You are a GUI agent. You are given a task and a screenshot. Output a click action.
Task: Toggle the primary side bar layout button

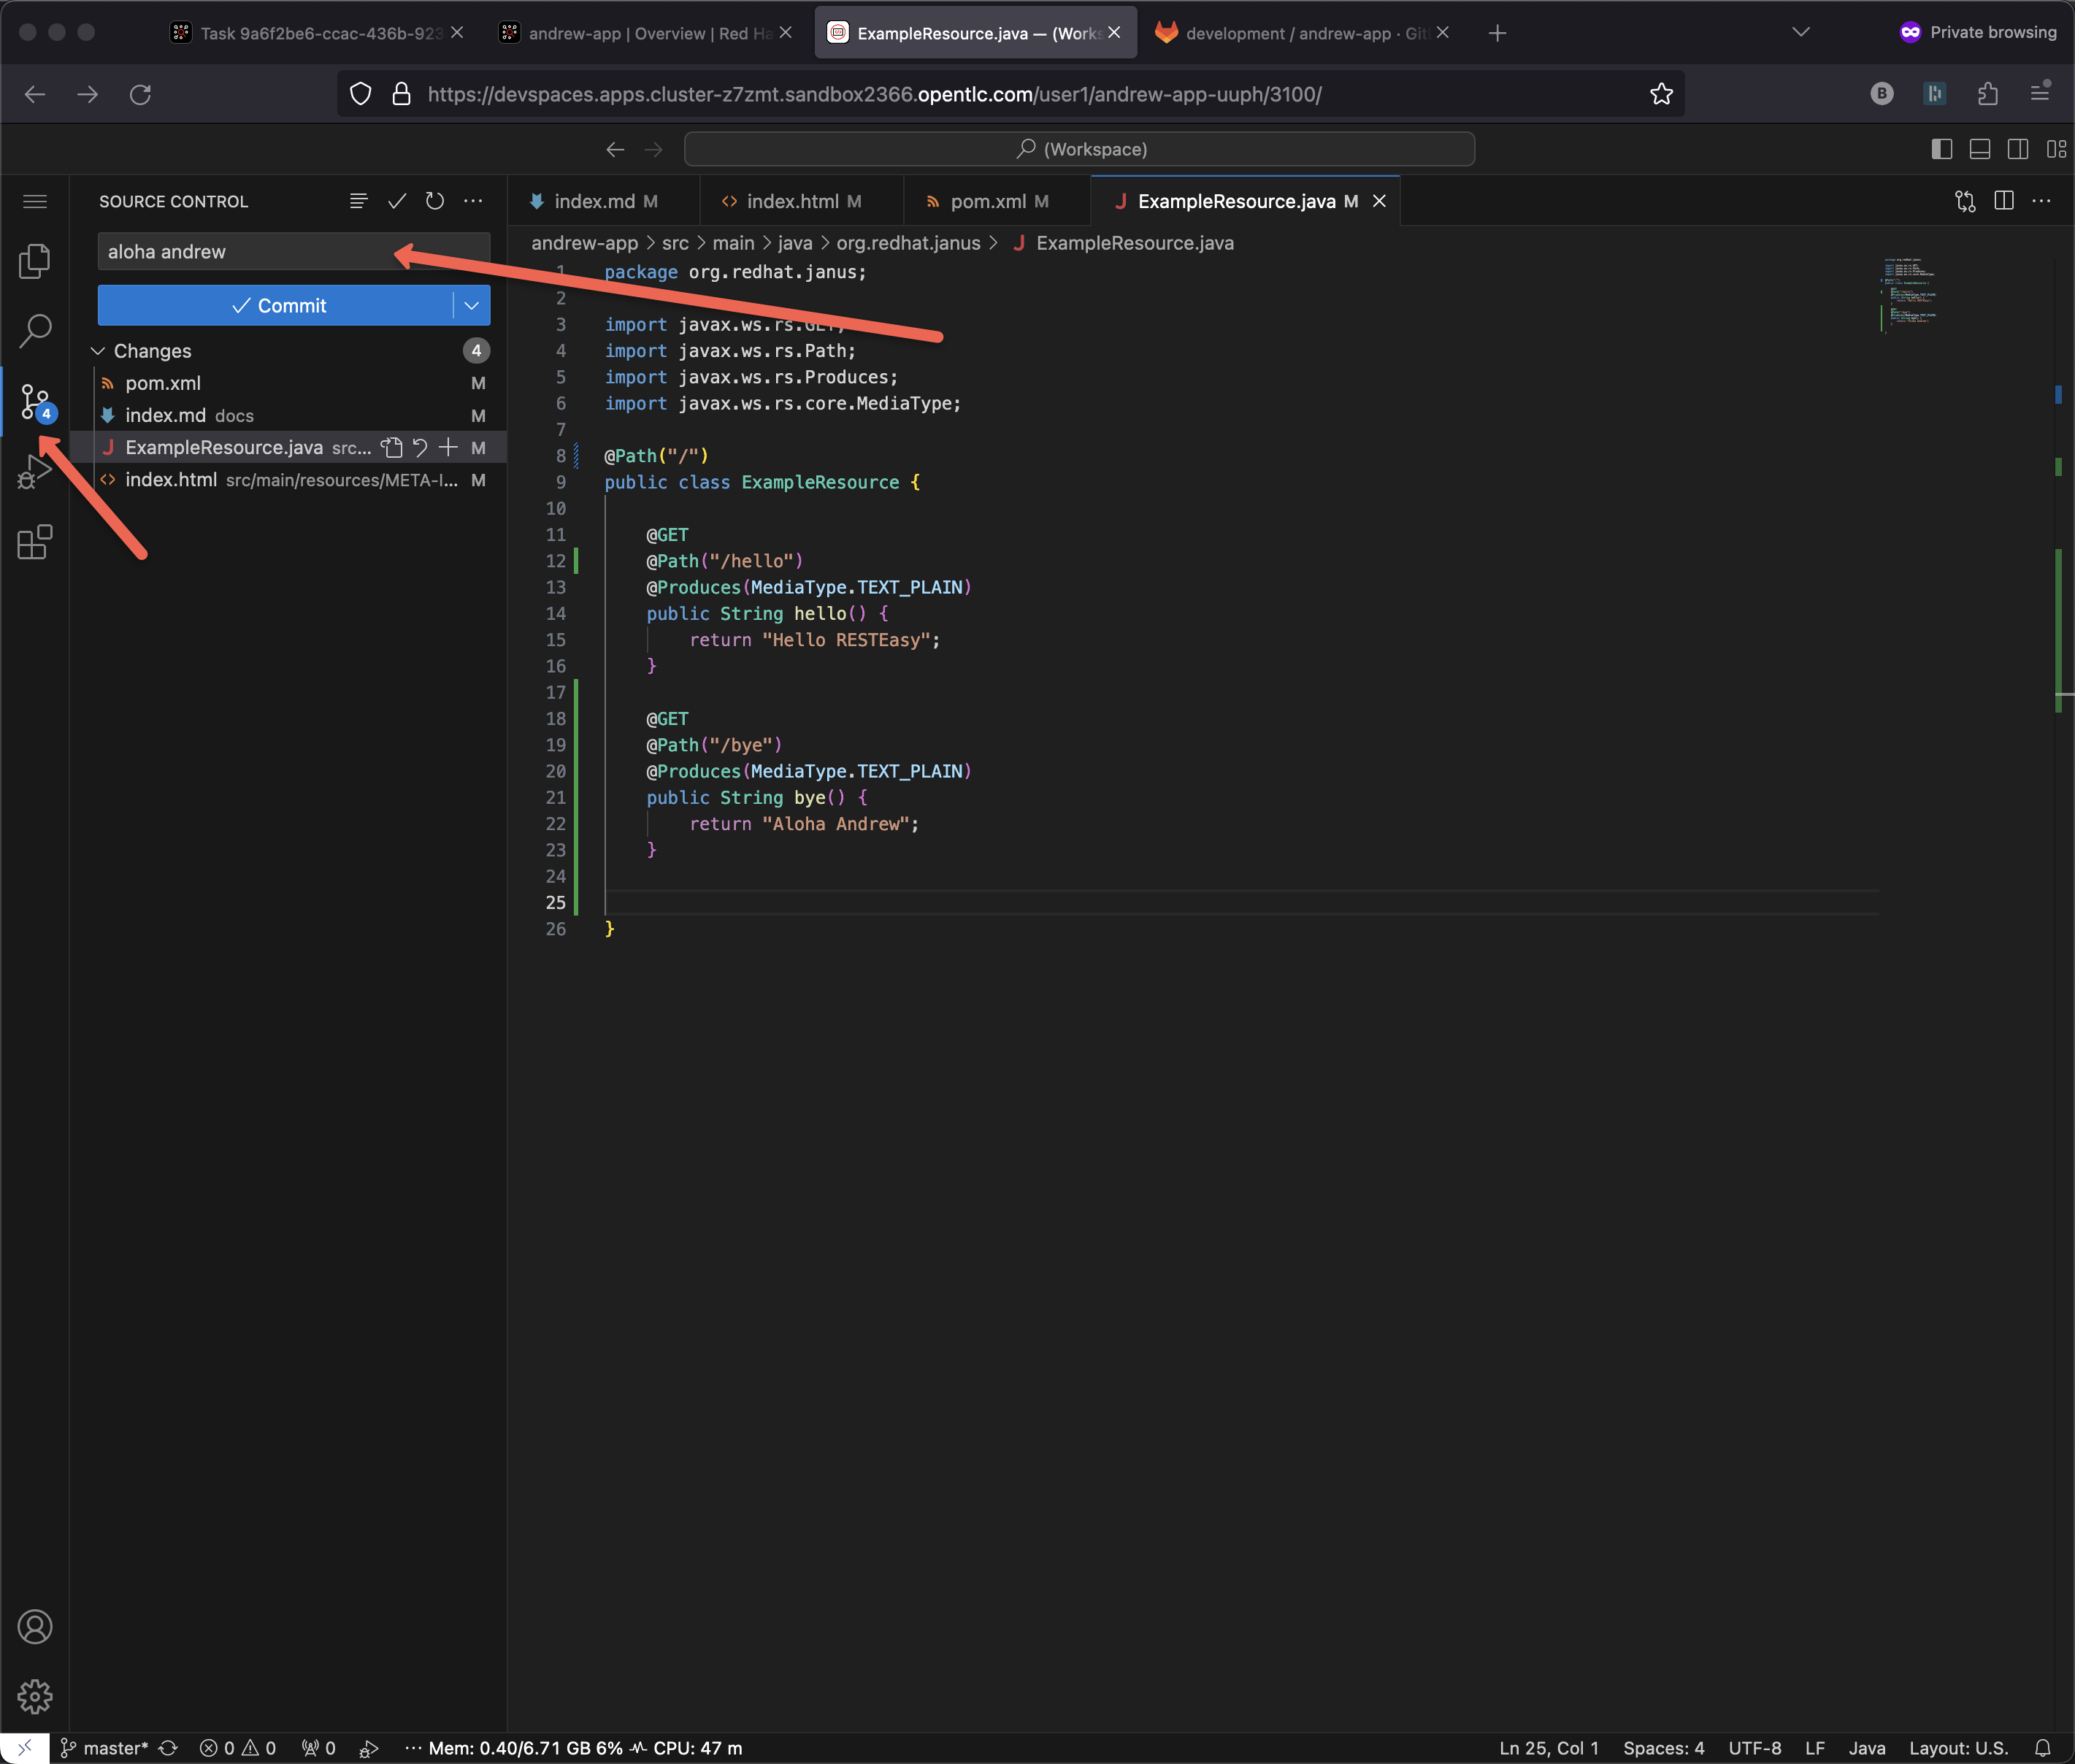tap(1941, 149)
